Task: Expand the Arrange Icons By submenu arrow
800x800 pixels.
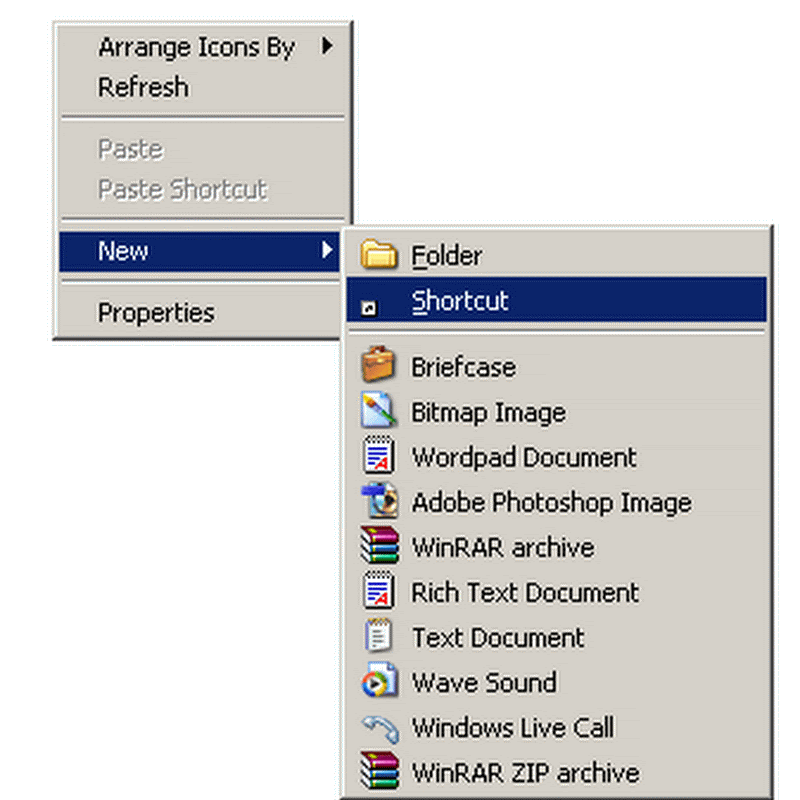Action: pos(327,45)
